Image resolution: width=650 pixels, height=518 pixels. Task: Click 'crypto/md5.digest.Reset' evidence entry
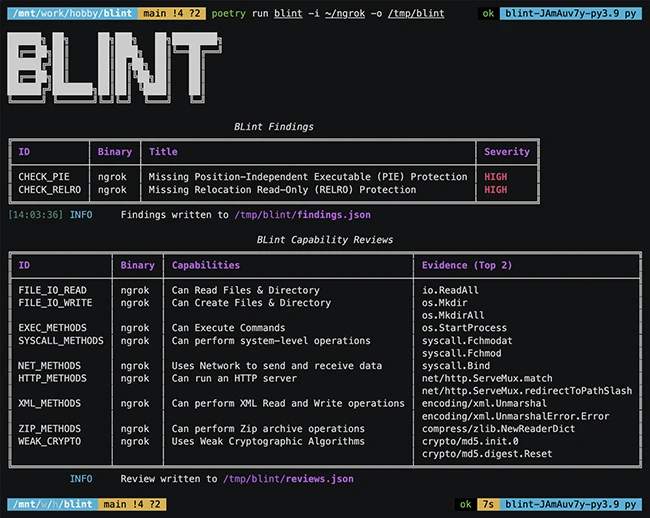487,454
